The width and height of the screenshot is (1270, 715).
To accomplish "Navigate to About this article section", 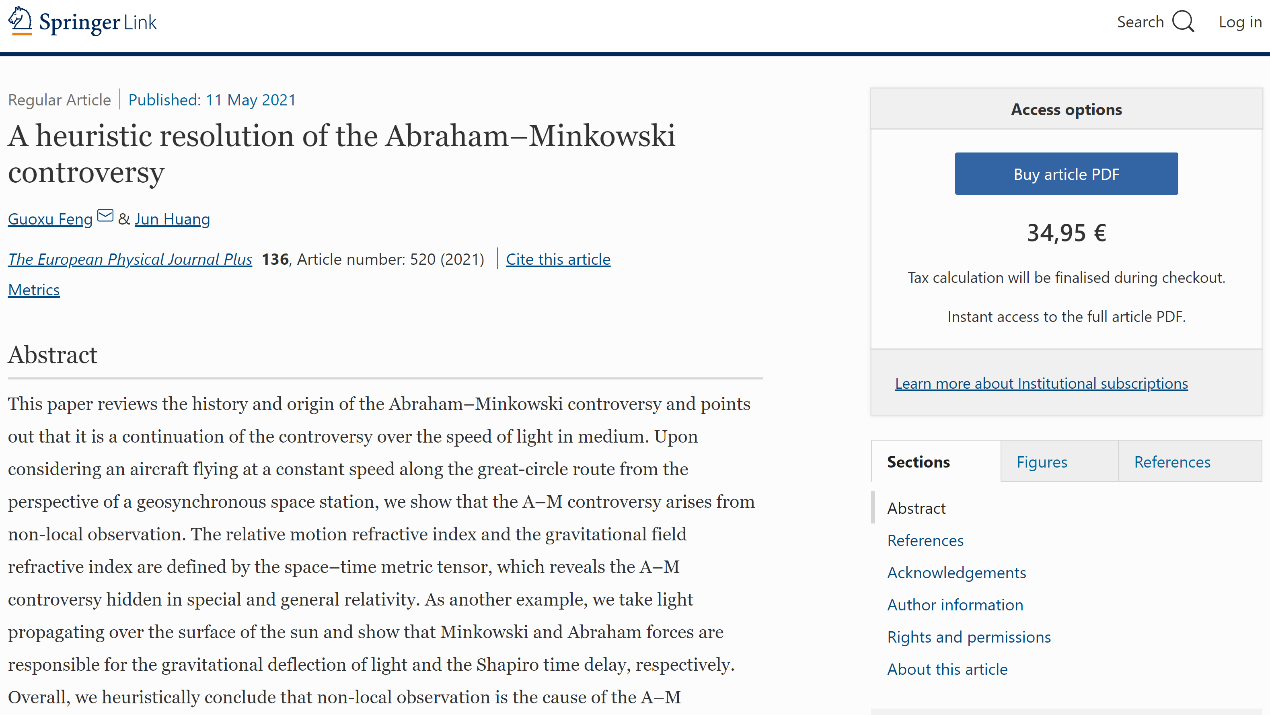I will point(947,669).
